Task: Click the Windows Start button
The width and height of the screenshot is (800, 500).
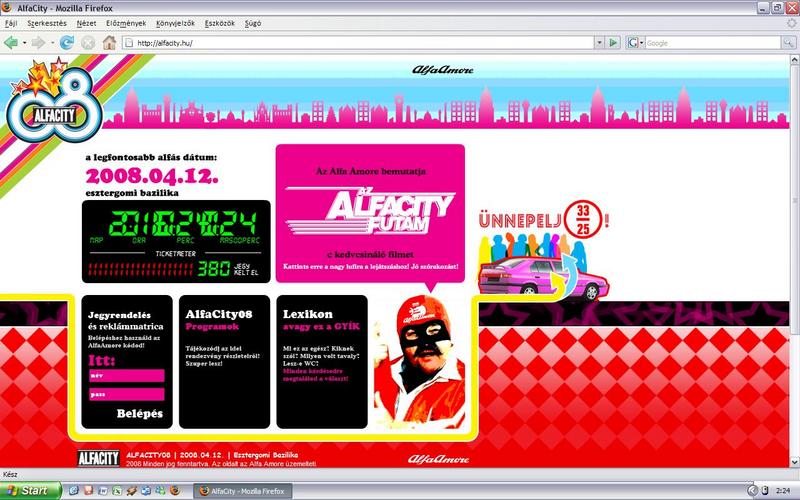Action: (x=31, y=491)
